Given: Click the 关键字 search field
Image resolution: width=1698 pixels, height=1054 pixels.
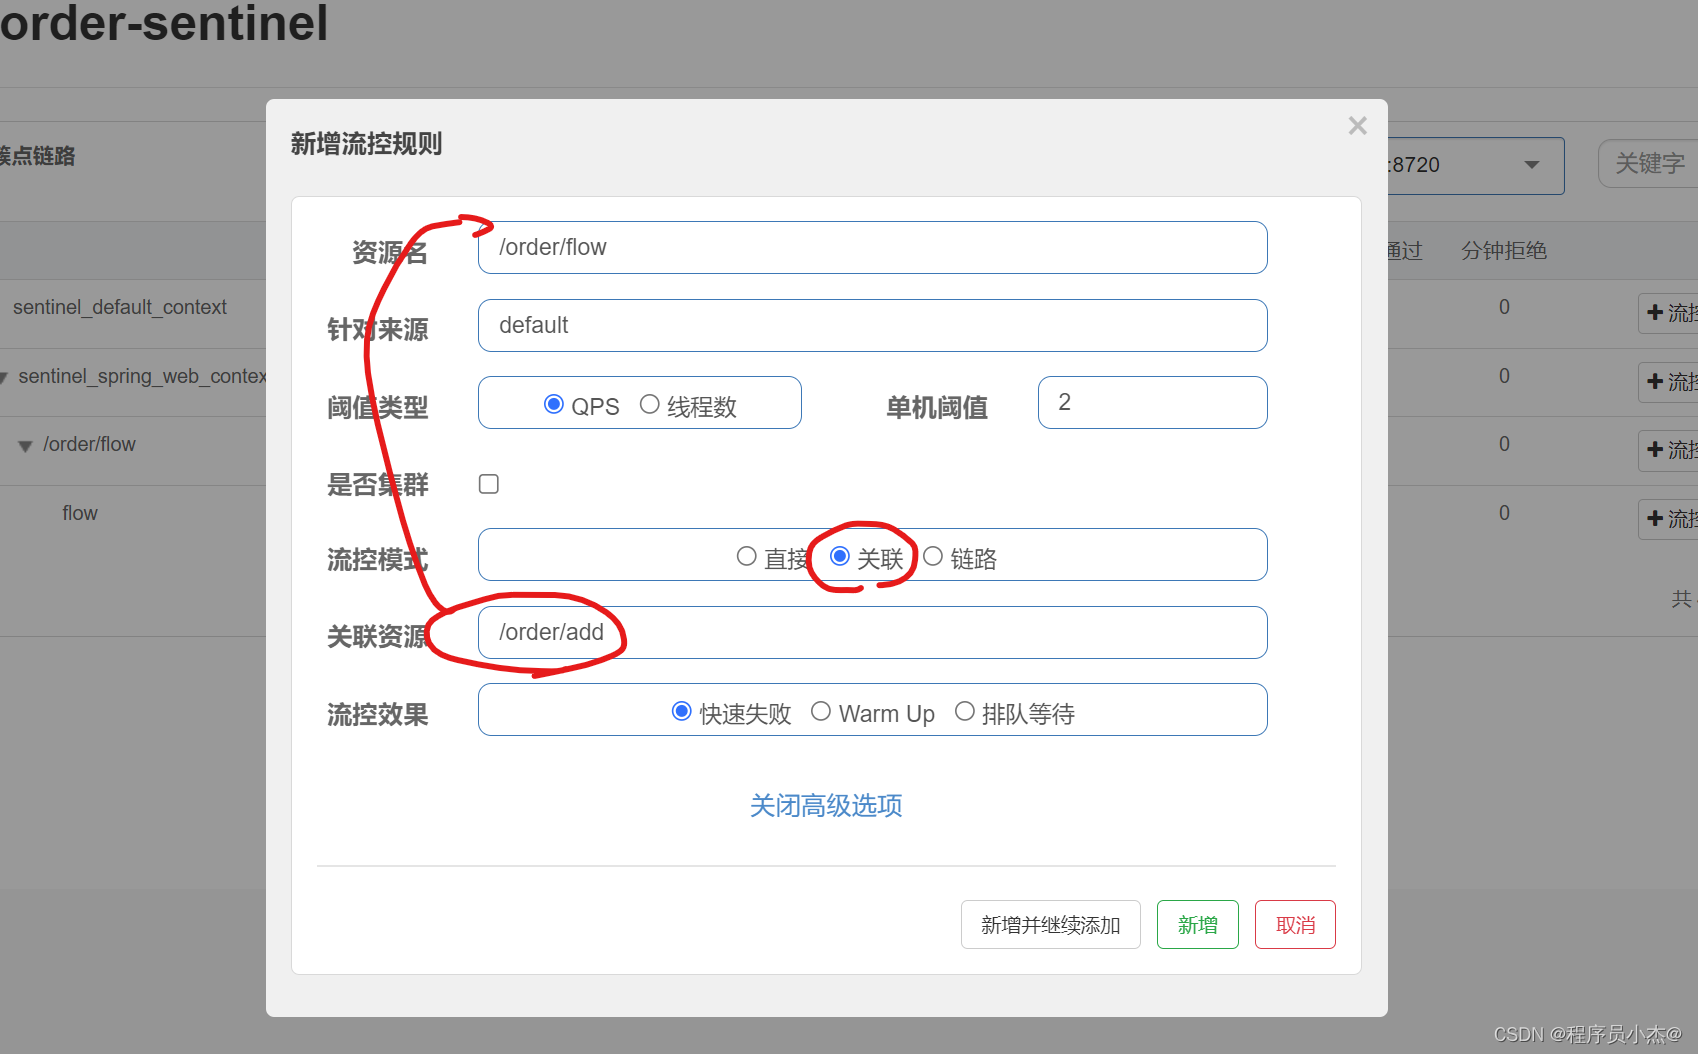Looking at the screenshot, I should coord(1648,164).
